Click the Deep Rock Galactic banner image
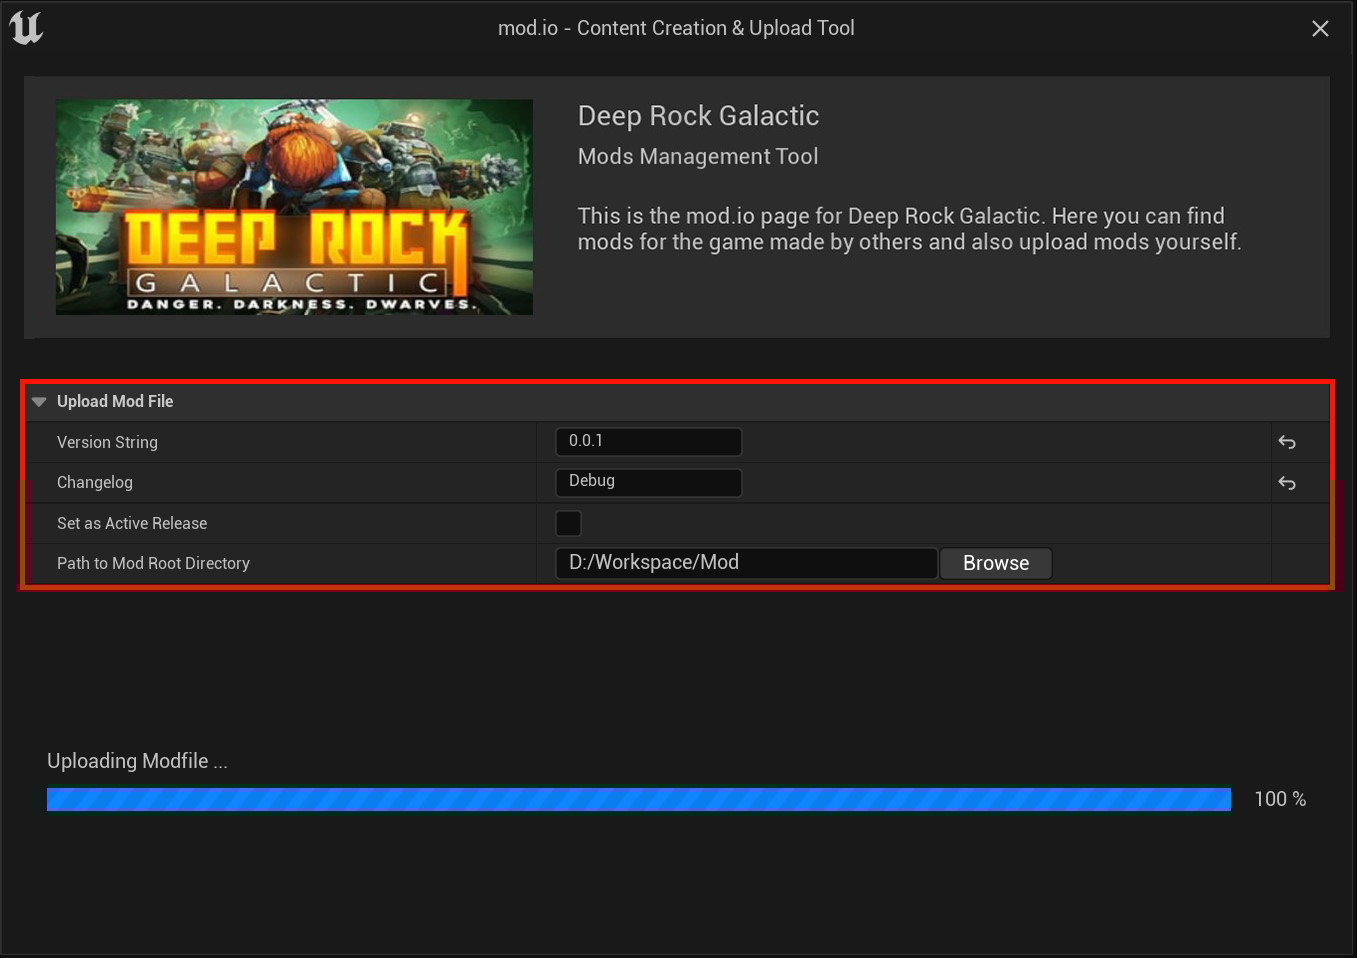The height and width of the screenshot is (958, 1357). pos(294,207)
